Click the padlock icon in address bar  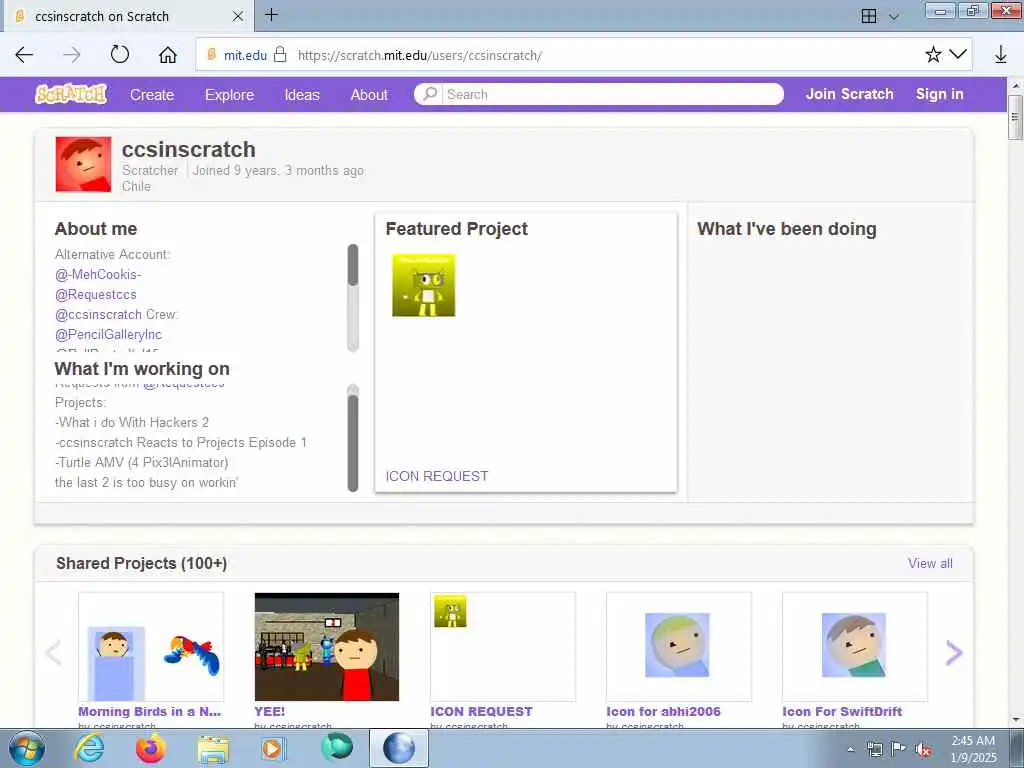[280, 54]
